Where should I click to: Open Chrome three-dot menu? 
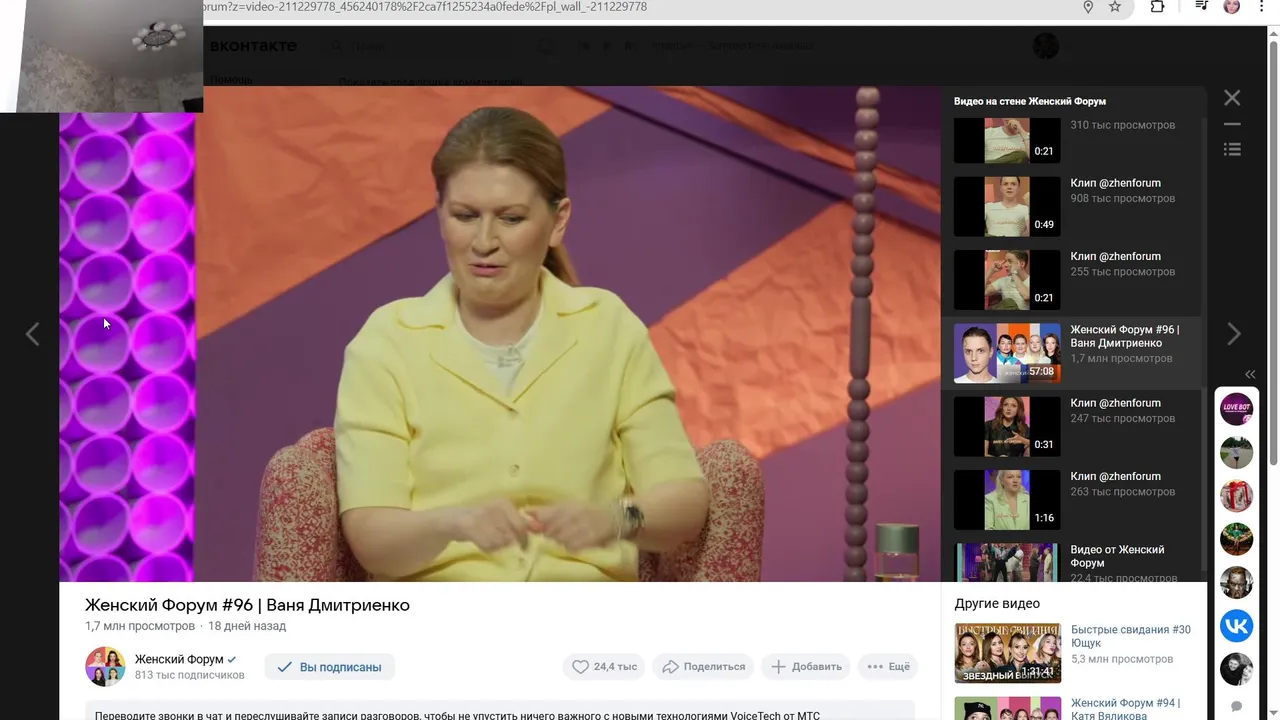(1260, 7)
